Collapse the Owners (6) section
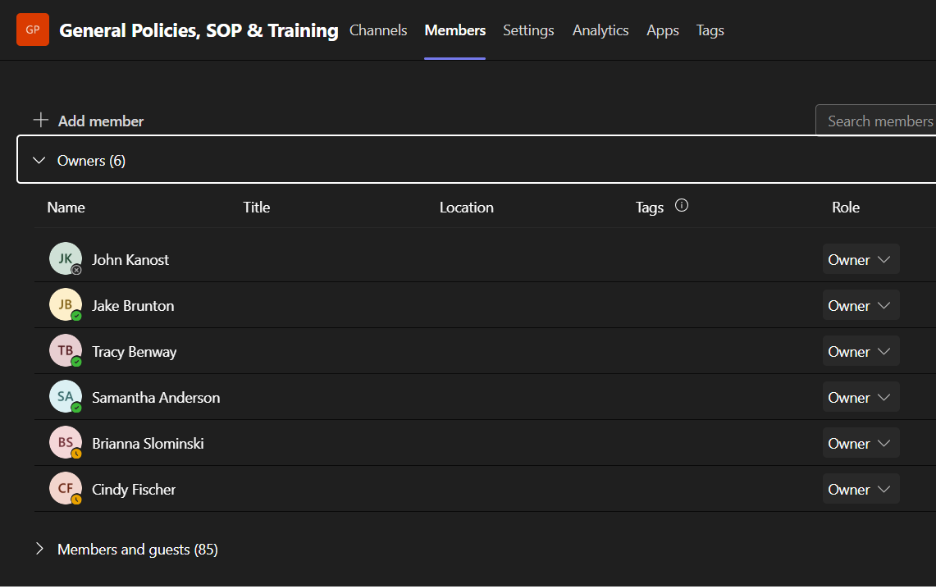Image resolution: width=936 pixels, height=588 pixels. point(40,160)
